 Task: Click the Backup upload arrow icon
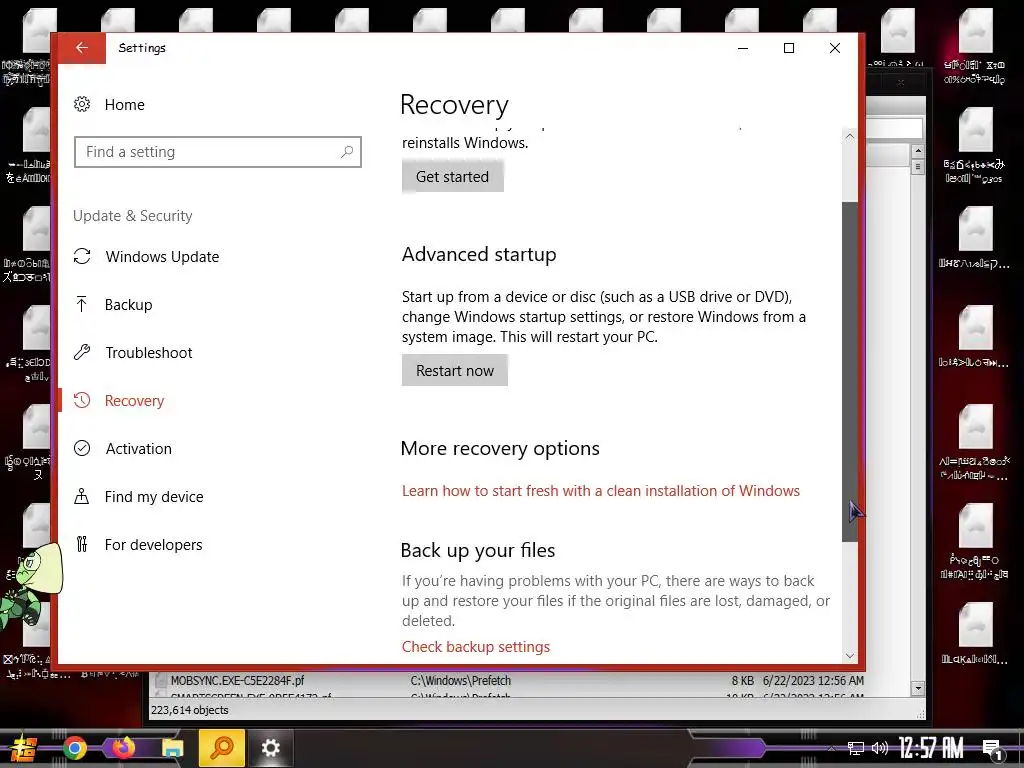82,304
